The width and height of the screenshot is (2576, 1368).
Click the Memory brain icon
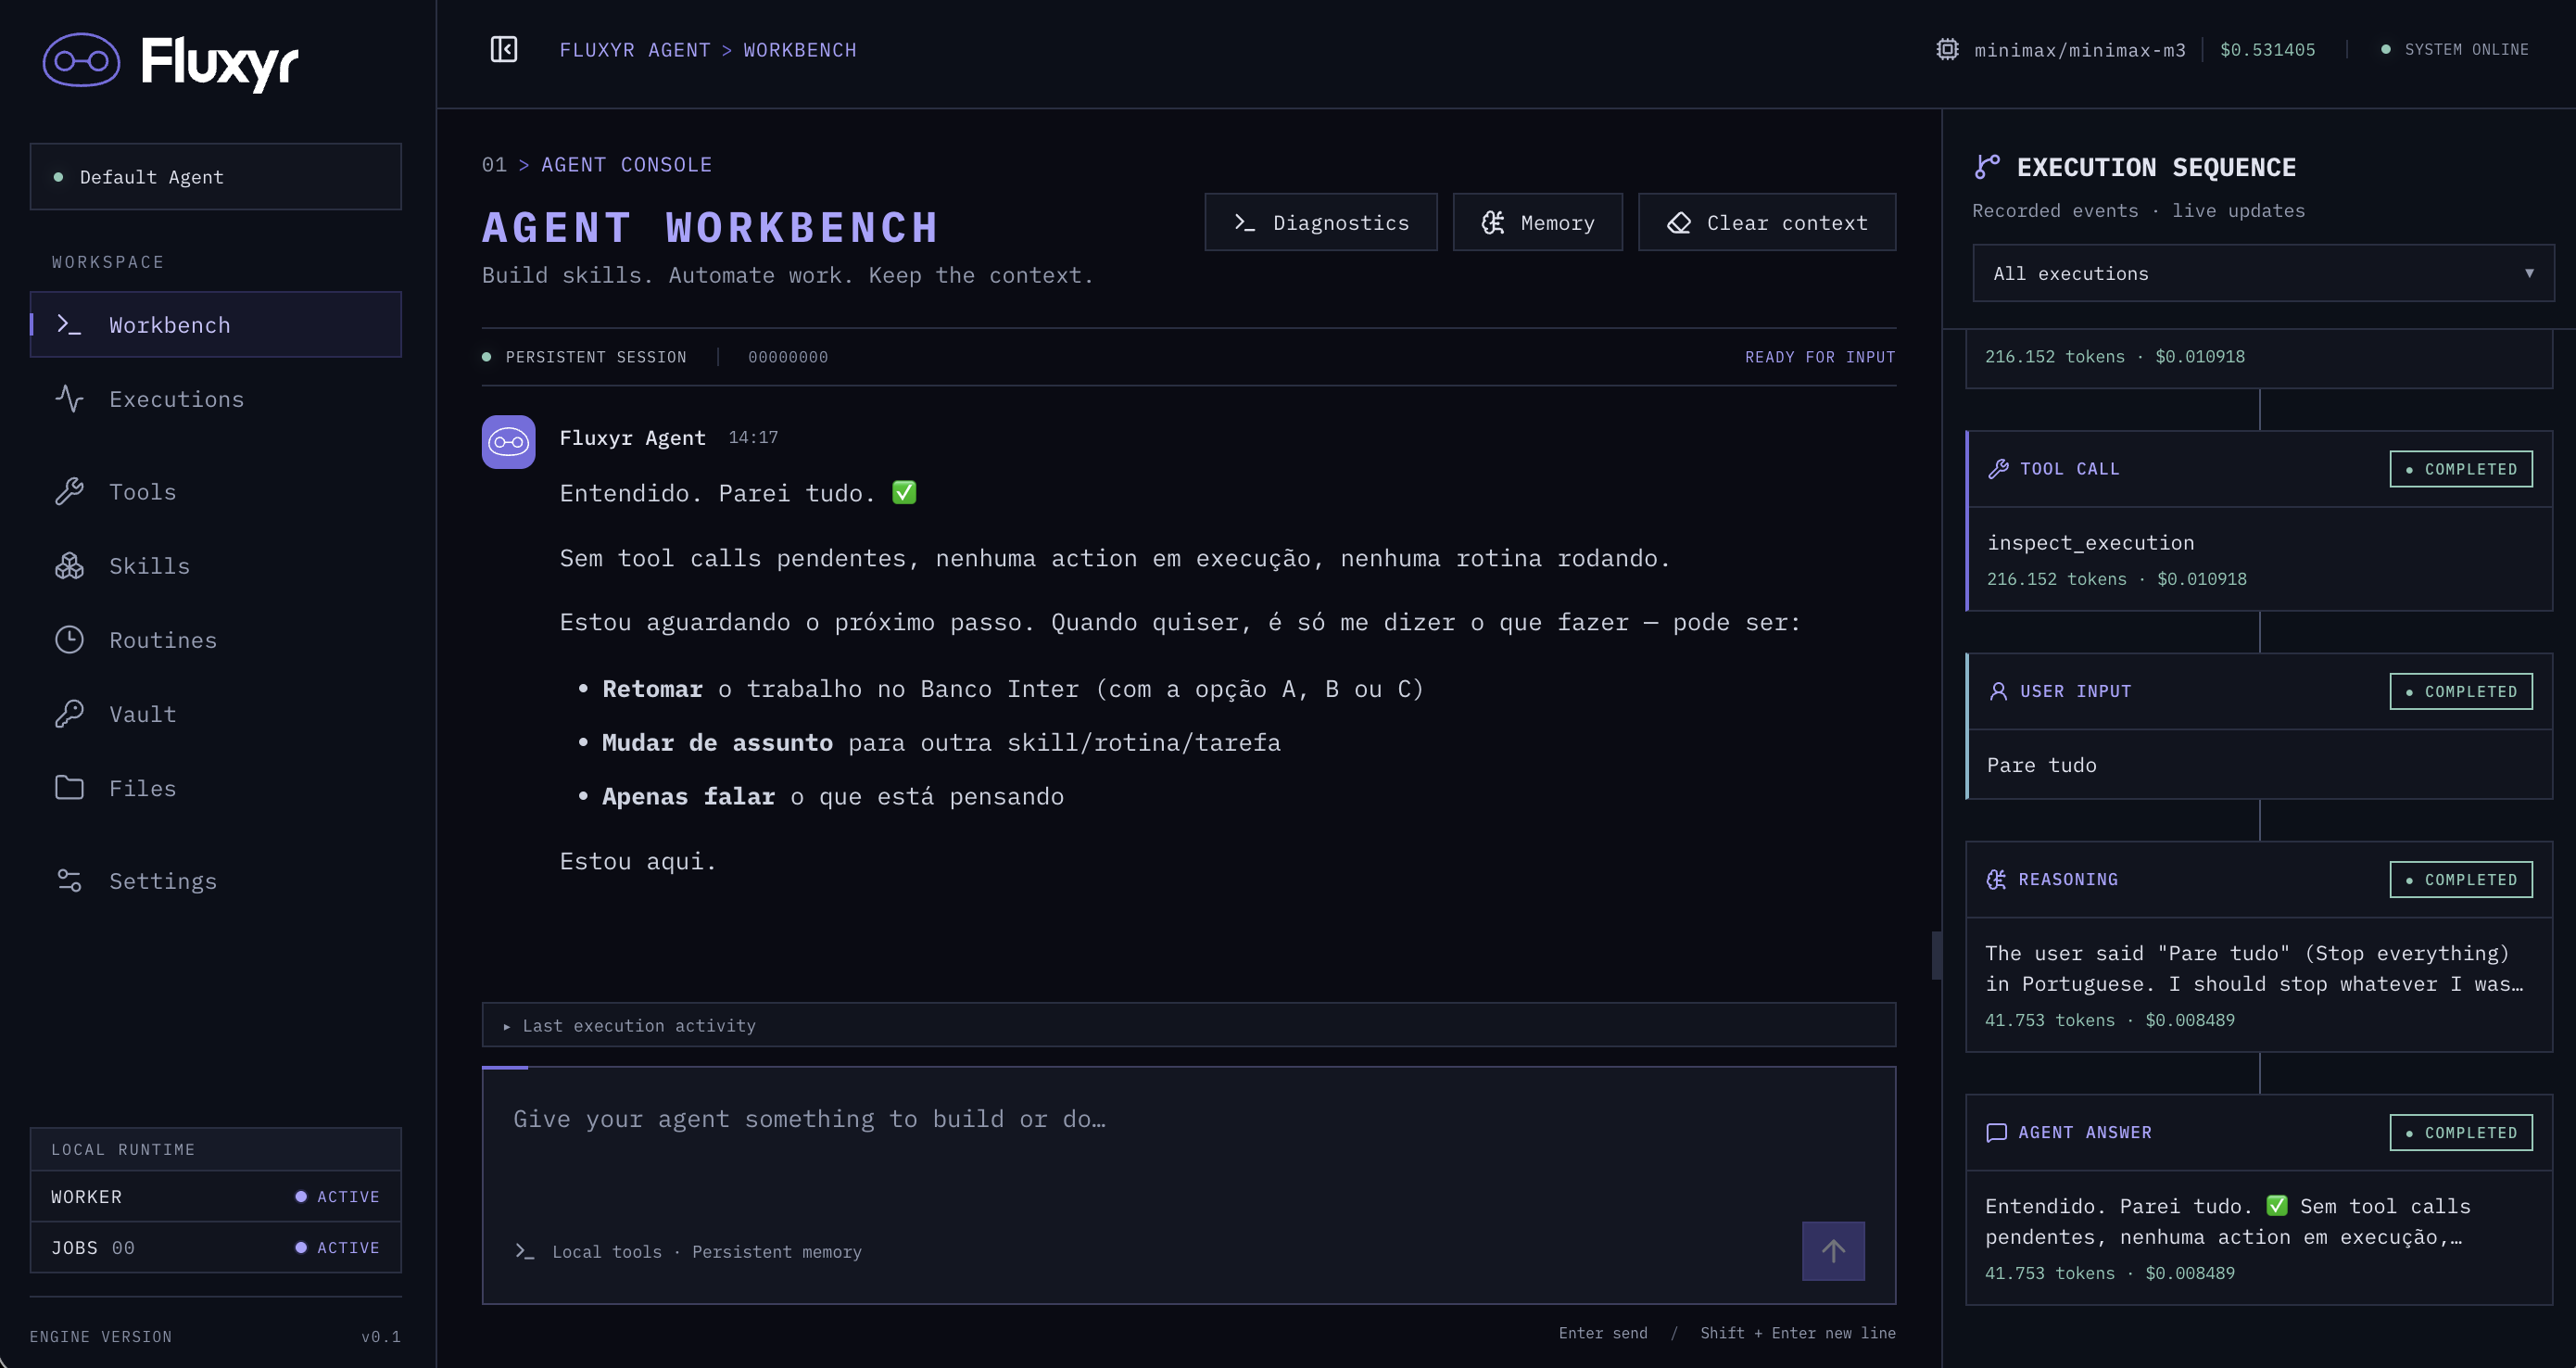point(1492,222)
